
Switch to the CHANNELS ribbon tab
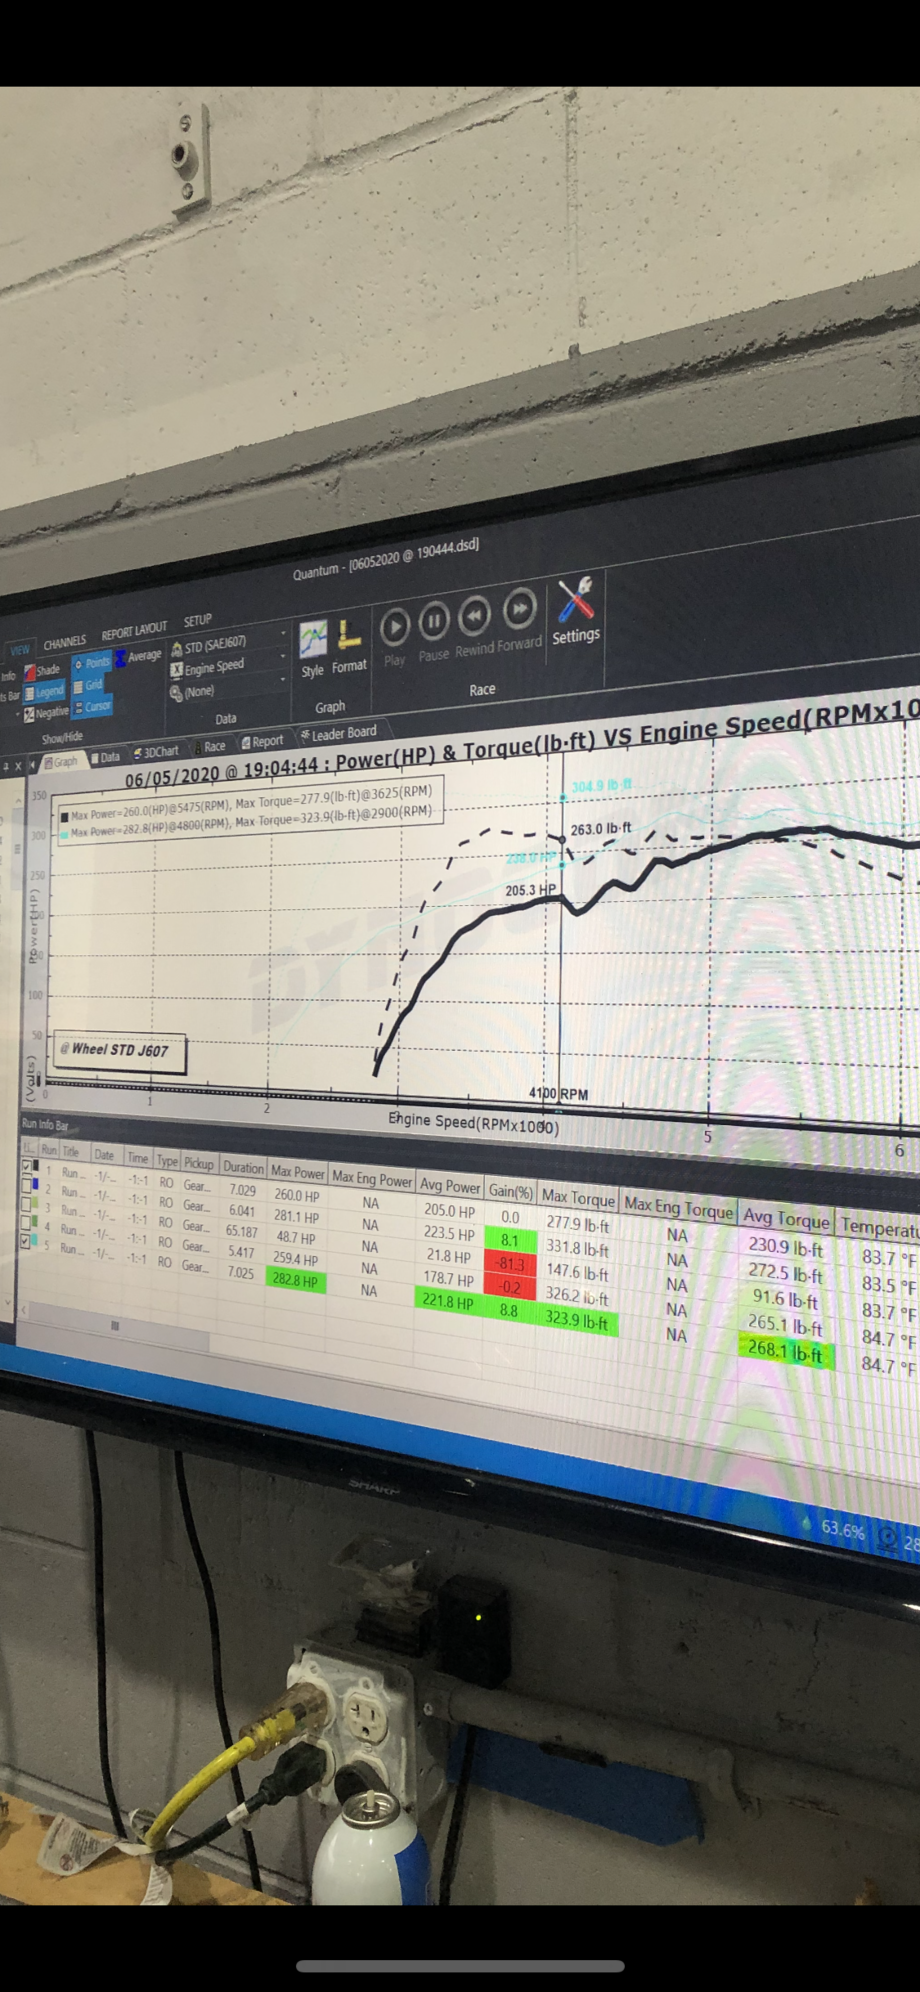pos(65,642)
